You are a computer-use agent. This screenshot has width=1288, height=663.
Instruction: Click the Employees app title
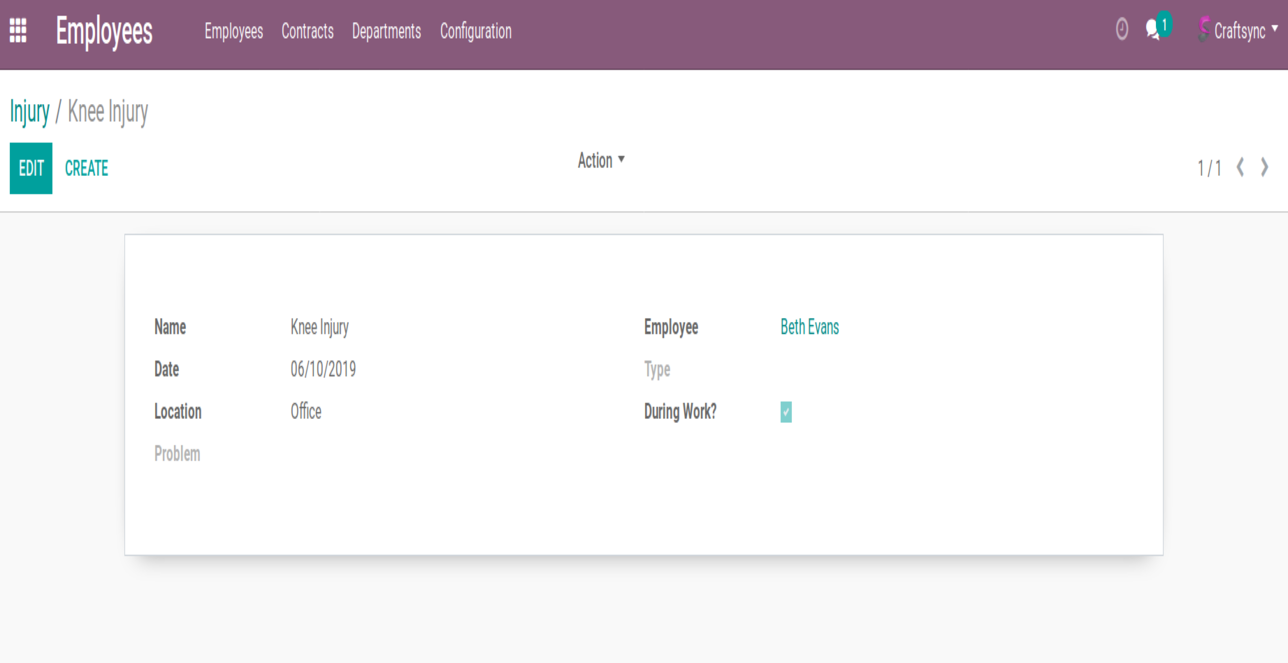104,31
